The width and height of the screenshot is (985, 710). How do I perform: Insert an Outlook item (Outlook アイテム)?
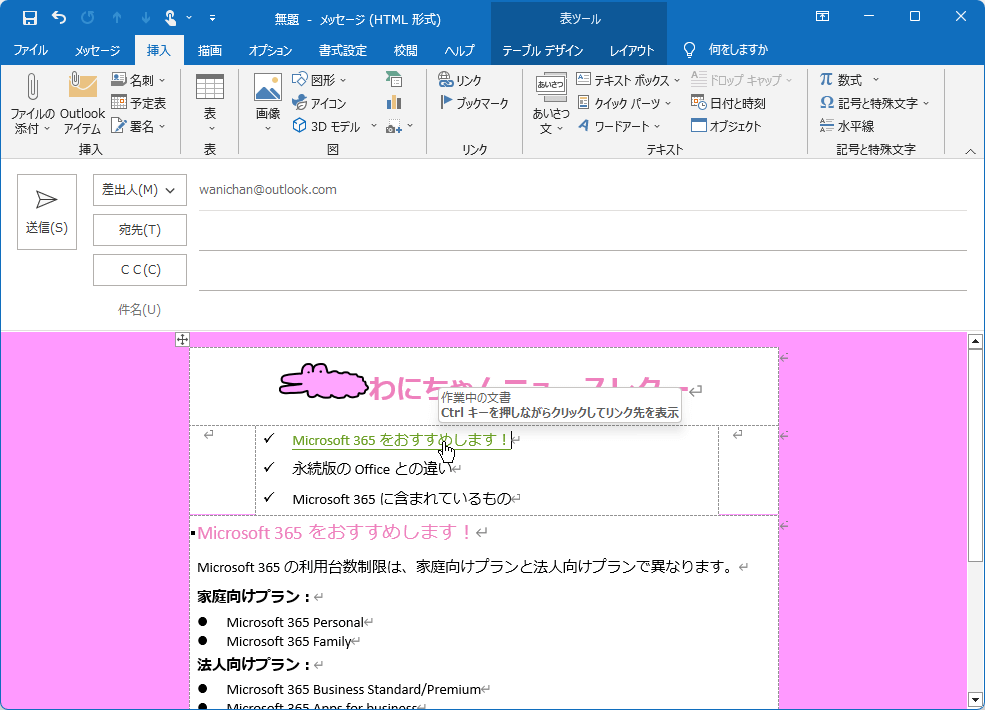coord(82,104)
